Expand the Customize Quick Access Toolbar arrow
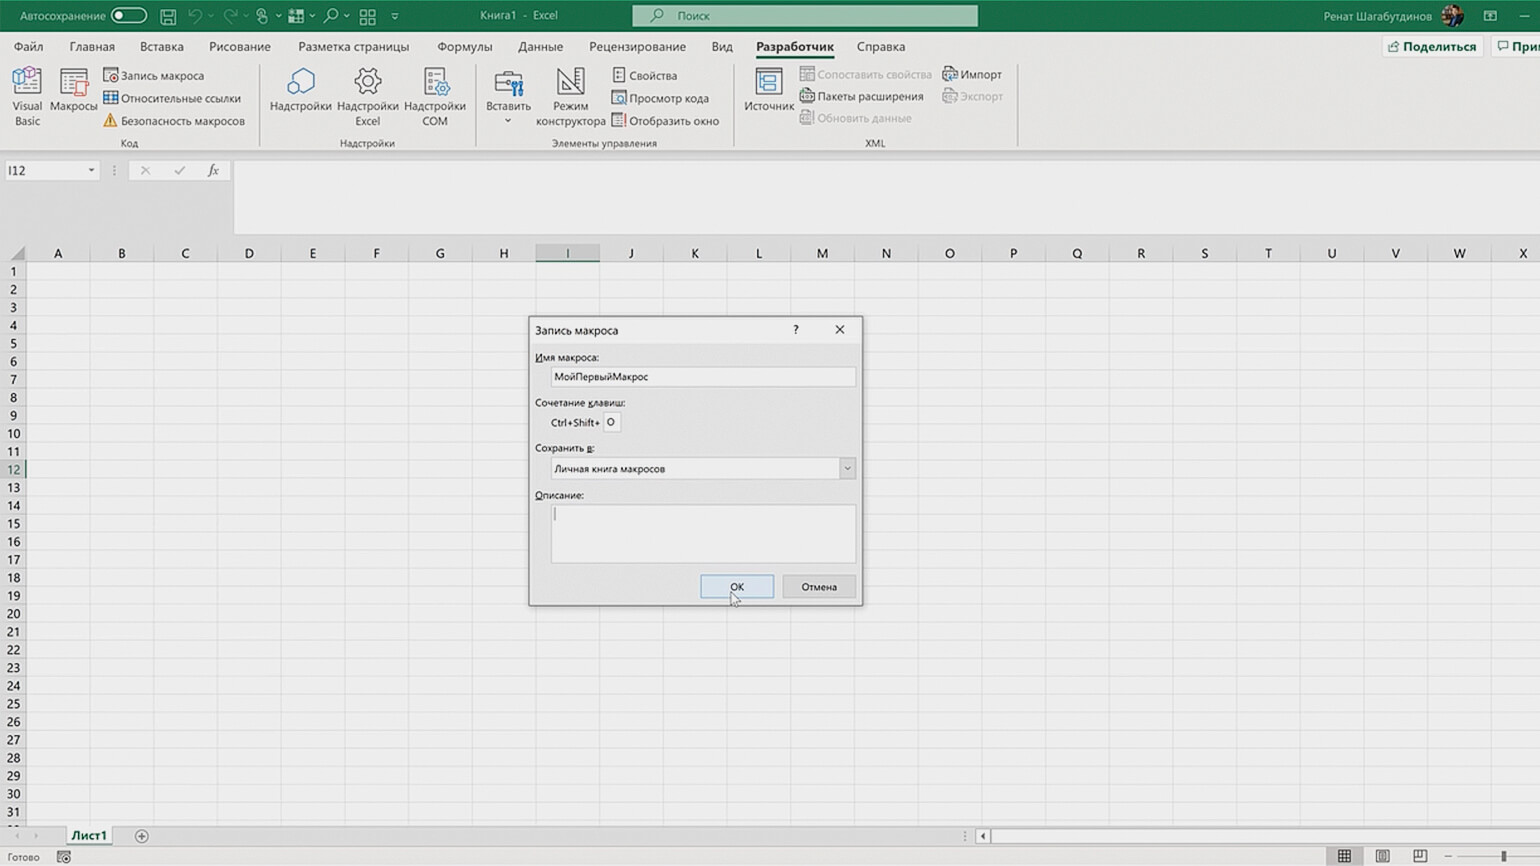This screenshot has height=866, width=1540. coord(395,16)
